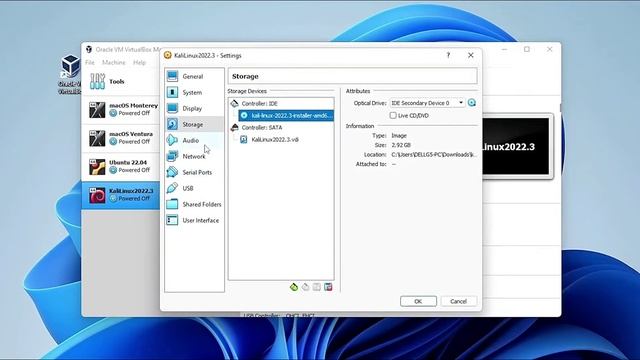
Task: Close the Settings dialog
Action: (x=471, y=55)
